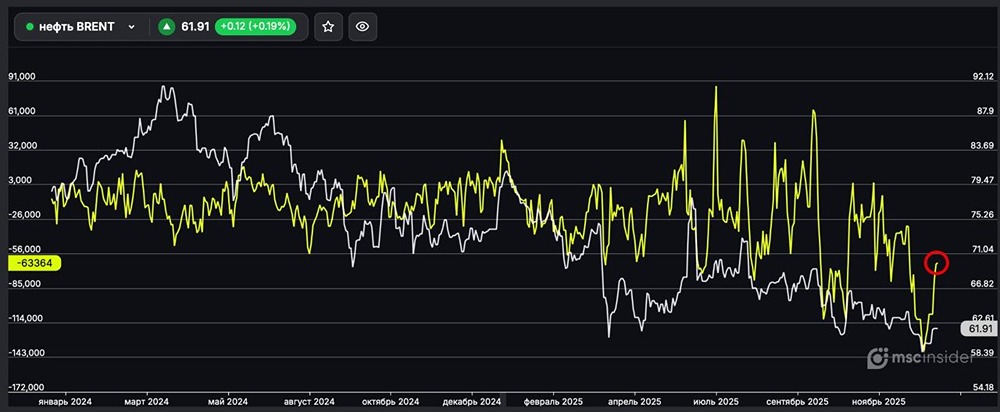Add chart to favorites with star icon
The width and height of the screenshot is (1000, 412).
(328, 27)
